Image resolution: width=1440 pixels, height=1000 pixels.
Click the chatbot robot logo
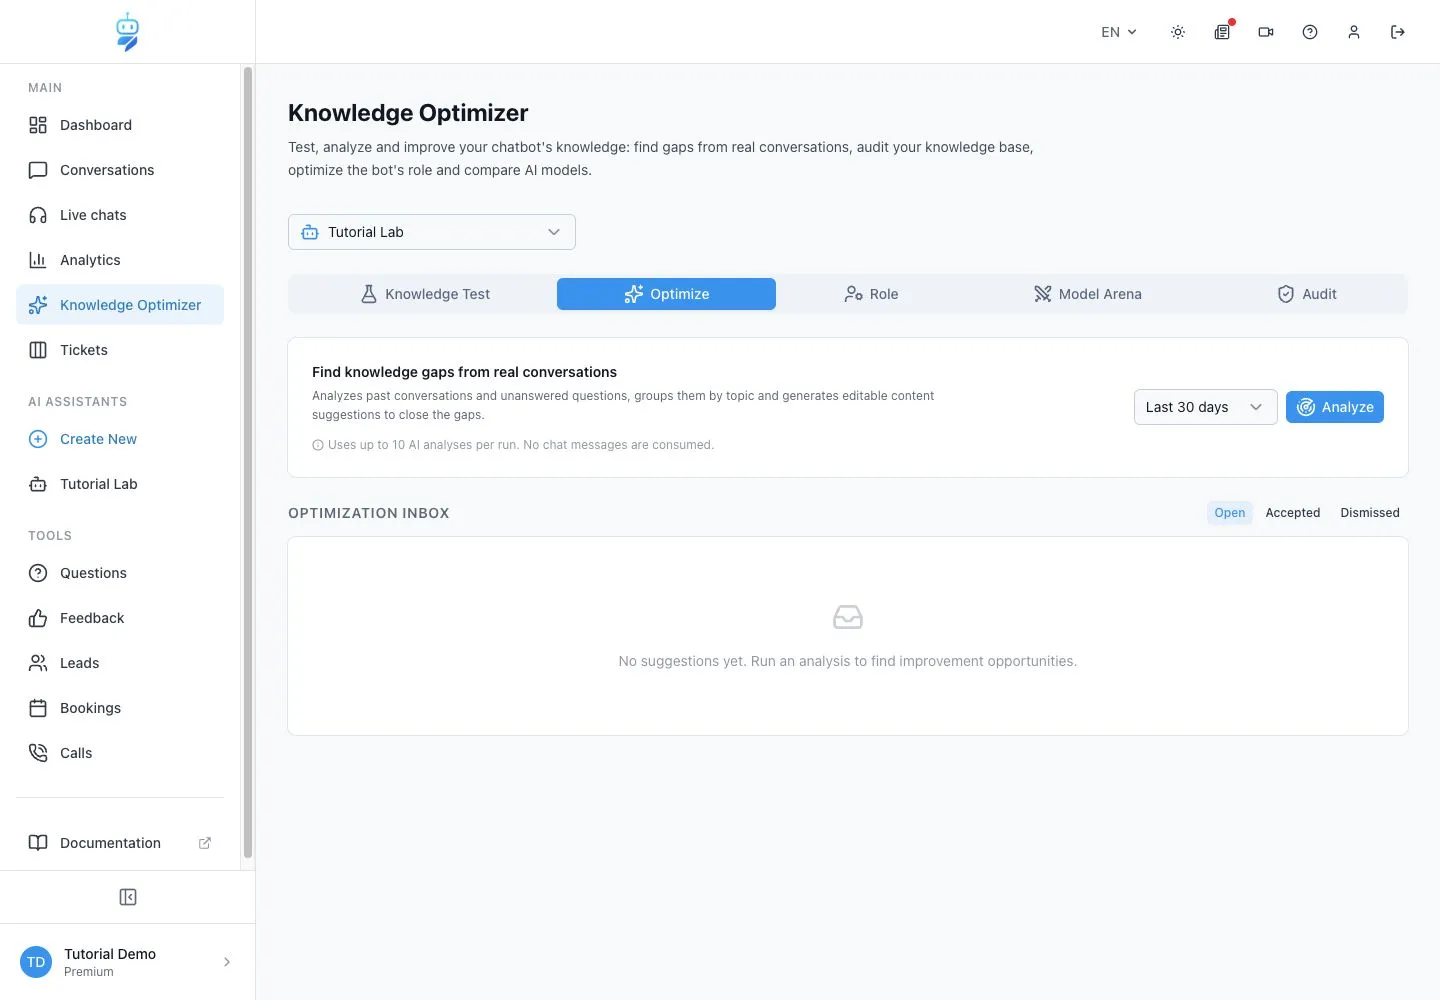[127, 32]
